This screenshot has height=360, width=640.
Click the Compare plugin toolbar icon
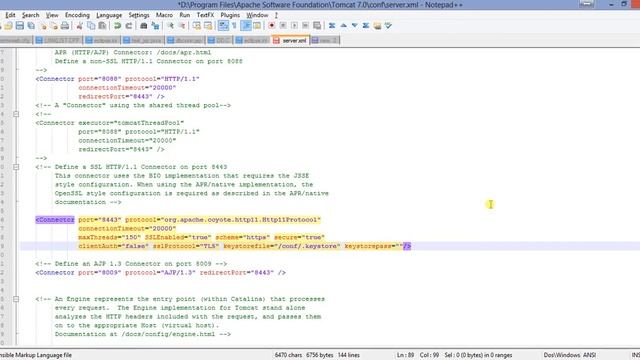(x=332, y=26)
